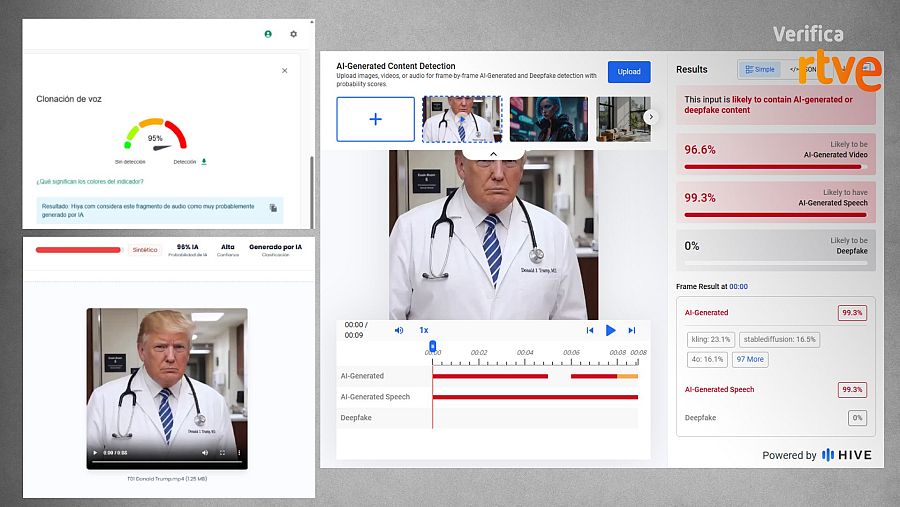
Task: Play the Donald Trump.mp4 video preview
Action: (x=95, y=452)
